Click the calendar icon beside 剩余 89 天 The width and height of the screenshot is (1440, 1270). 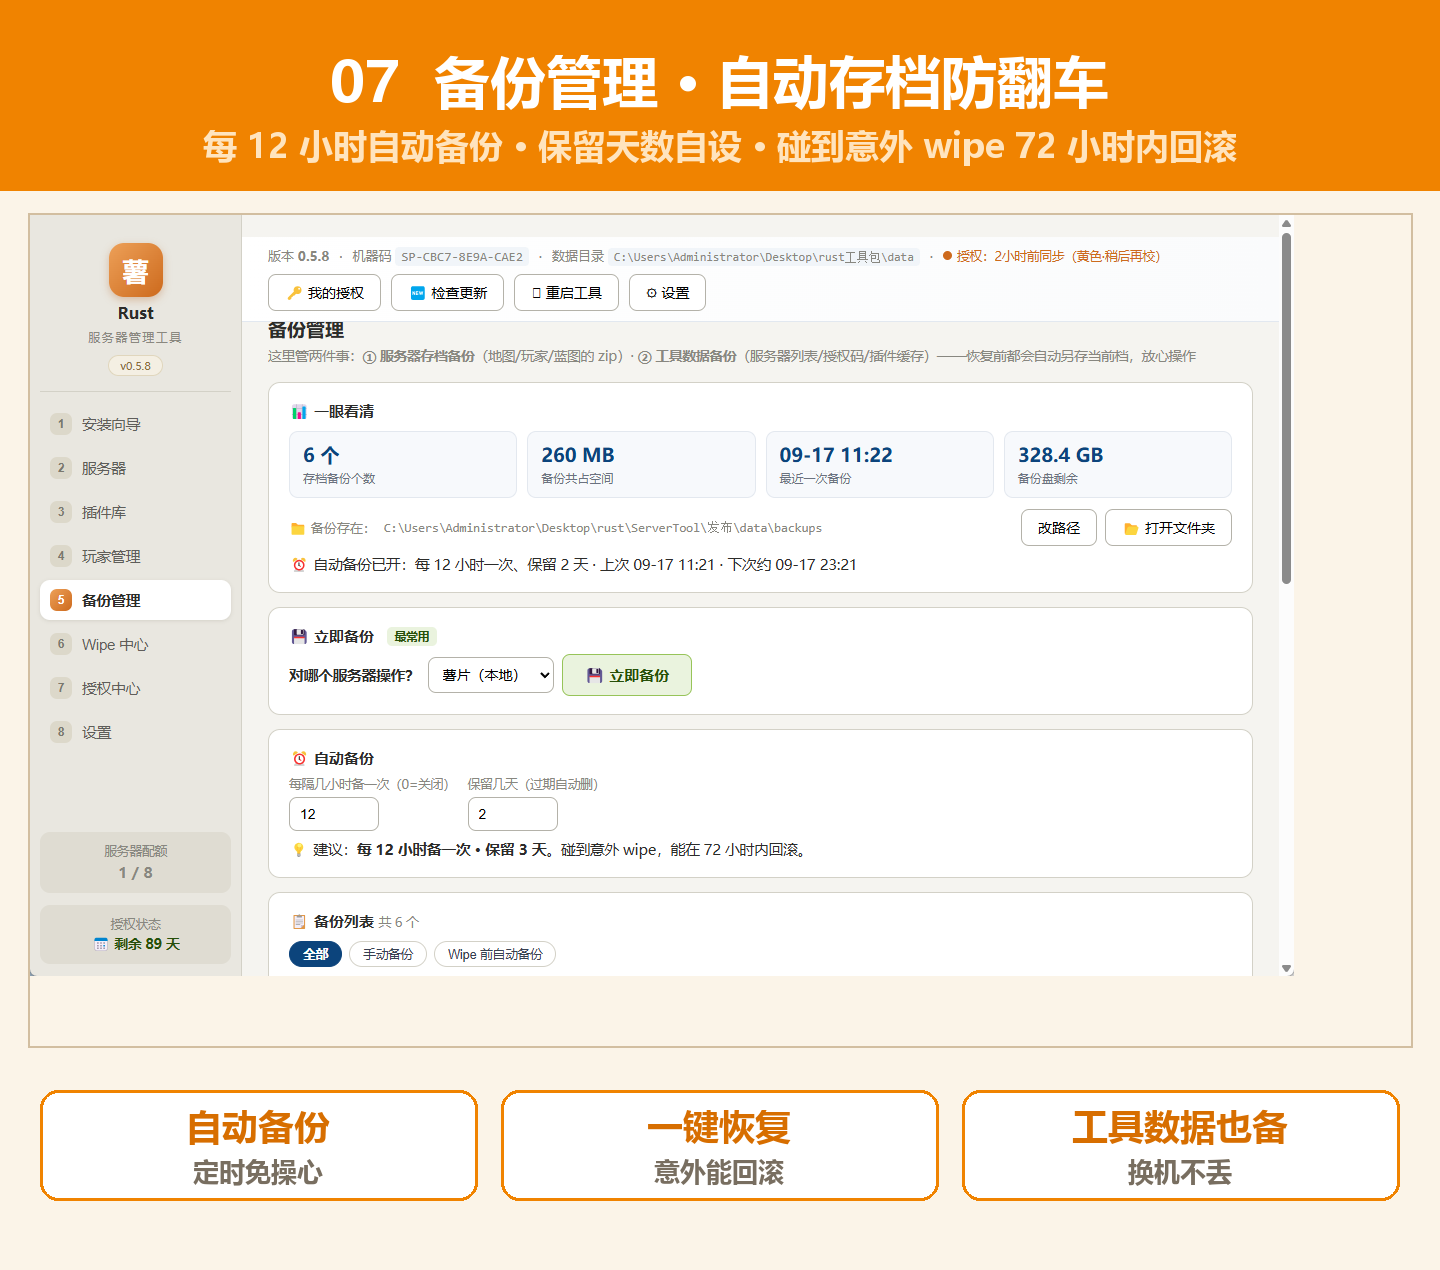point(101,944)
